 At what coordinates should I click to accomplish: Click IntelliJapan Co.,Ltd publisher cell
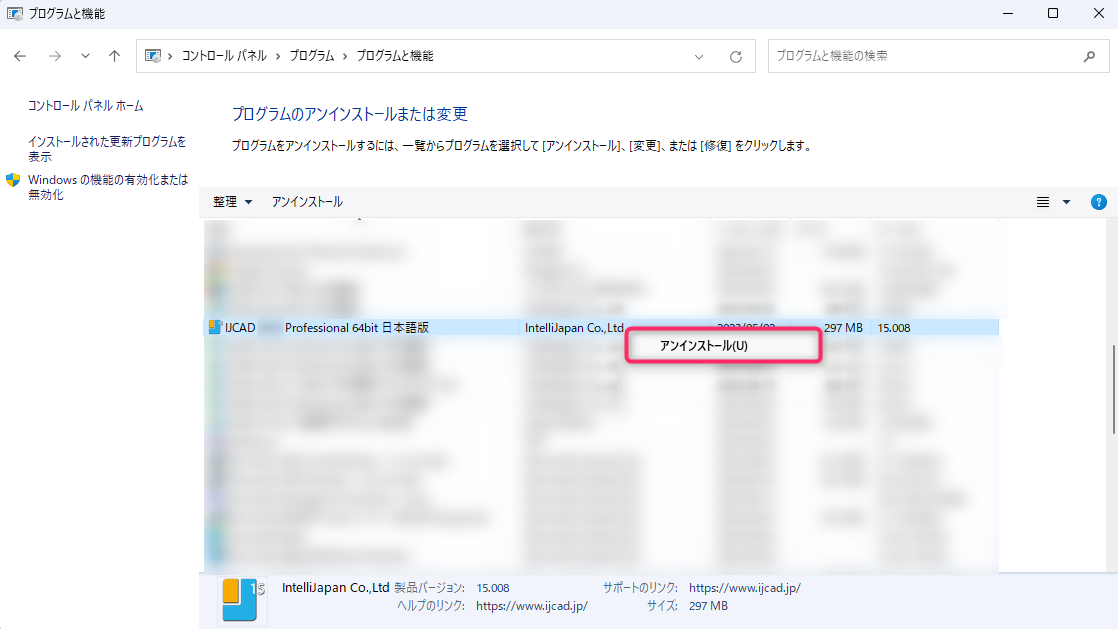click(x=574, y=327)
